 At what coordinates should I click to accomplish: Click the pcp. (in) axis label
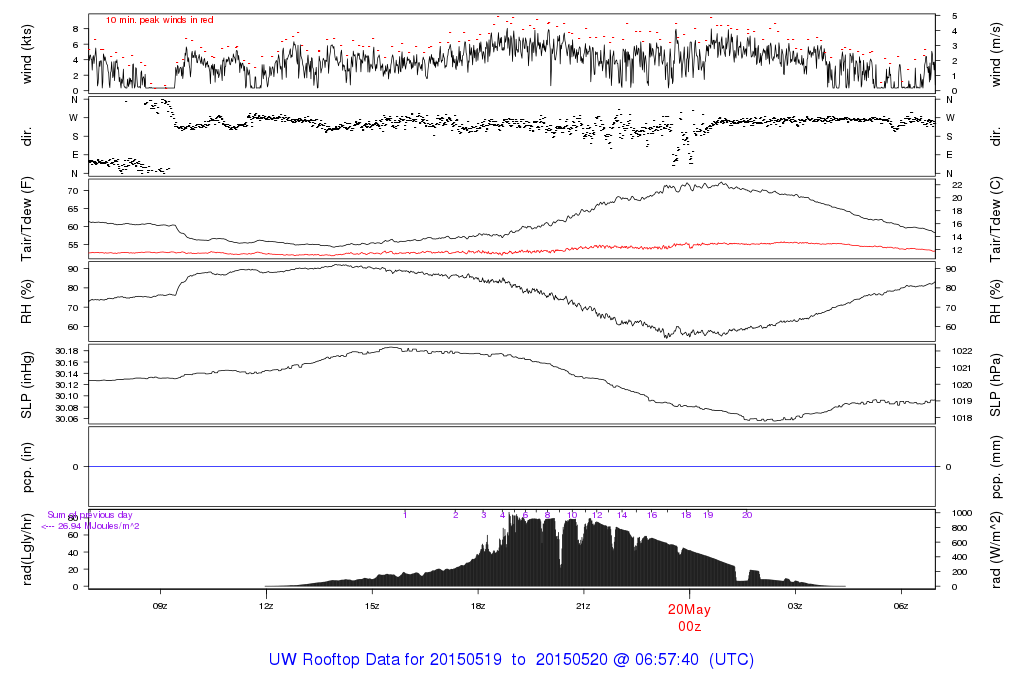(27, 467)
